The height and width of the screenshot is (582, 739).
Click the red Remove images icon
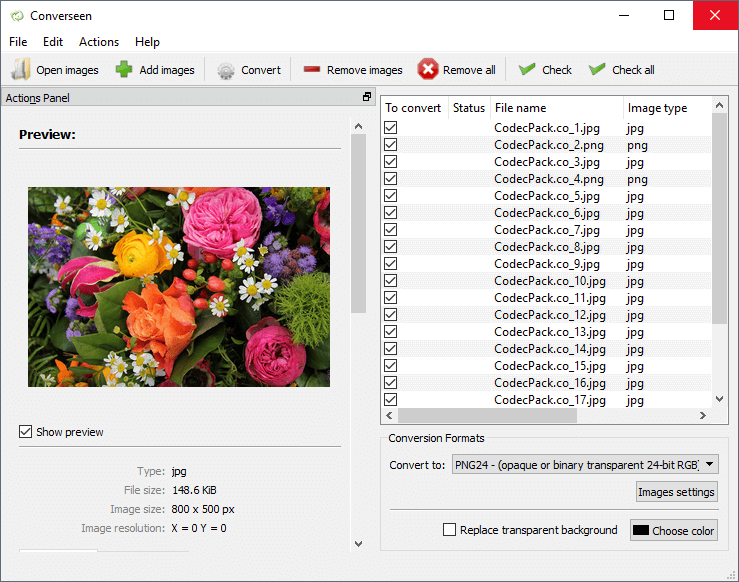312,70
